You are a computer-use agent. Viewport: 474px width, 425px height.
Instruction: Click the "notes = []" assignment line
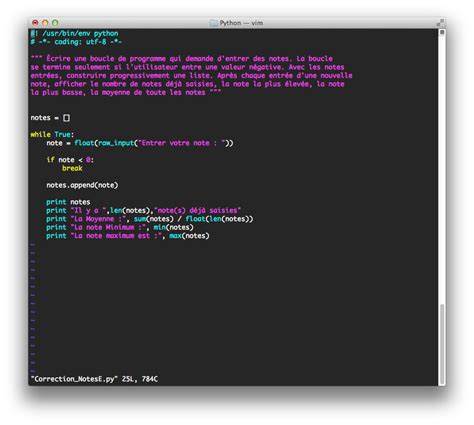coord(50,118)
